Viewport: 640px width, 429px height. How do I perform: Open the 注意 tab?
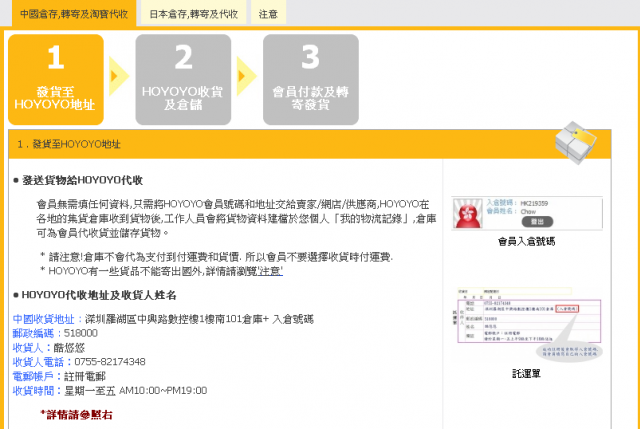pos(268,13)
